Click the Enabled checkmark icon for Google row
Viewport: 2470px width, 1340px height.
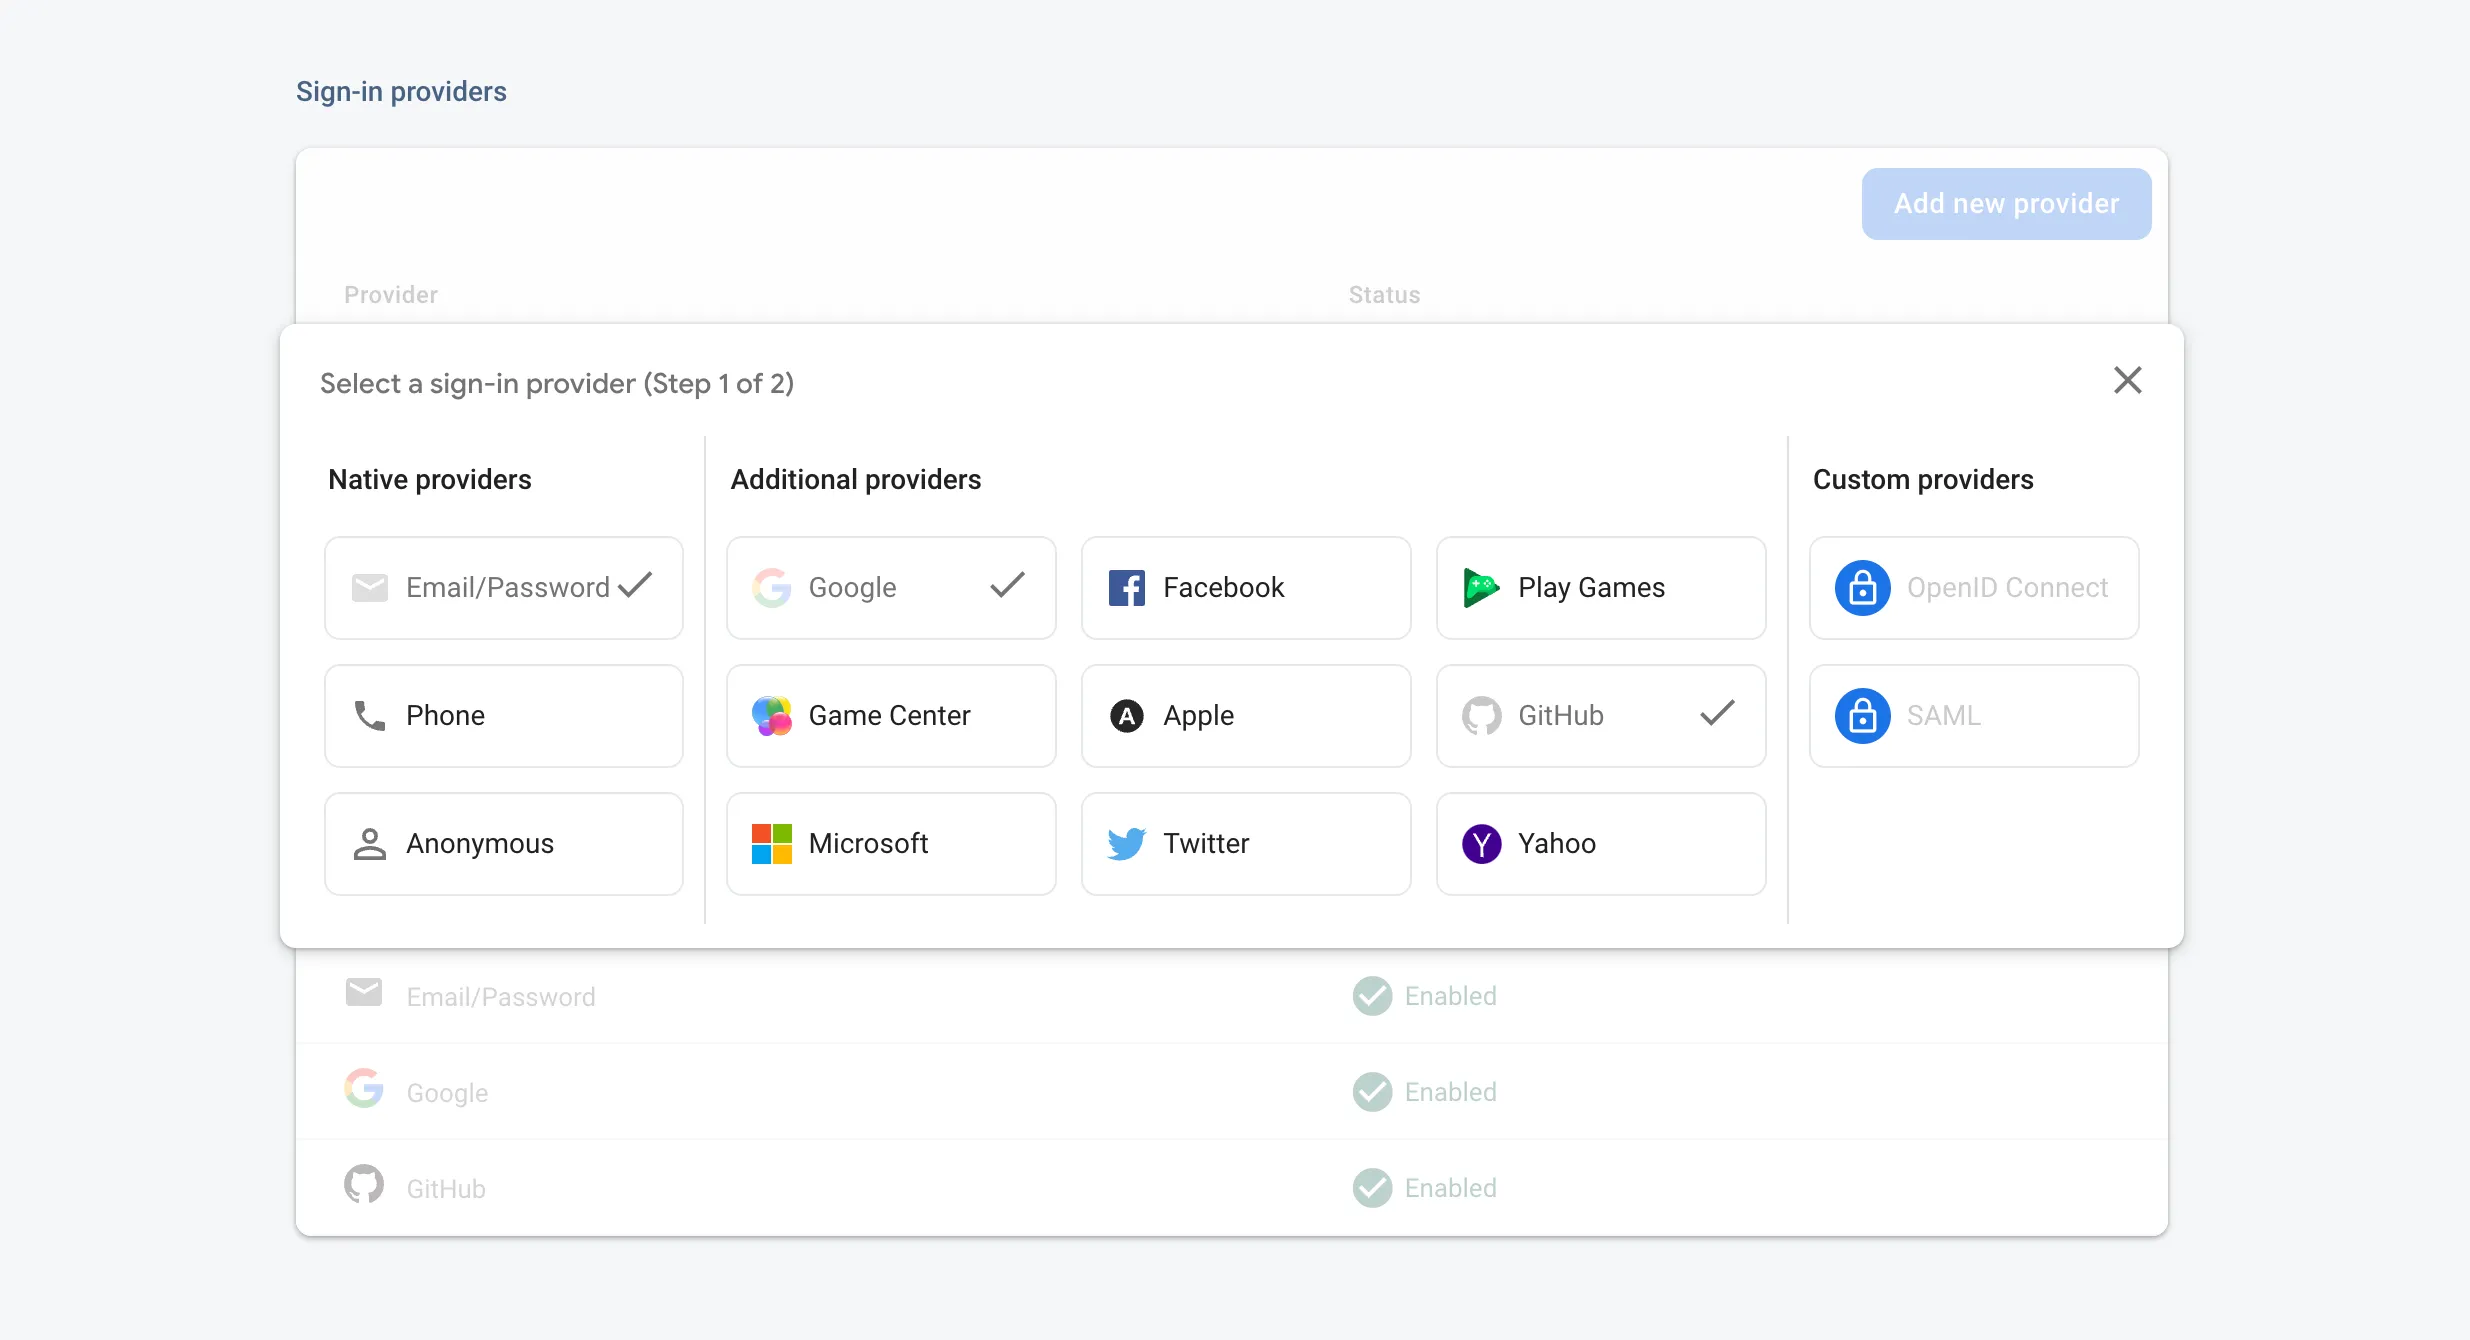click(1372, 1092)
